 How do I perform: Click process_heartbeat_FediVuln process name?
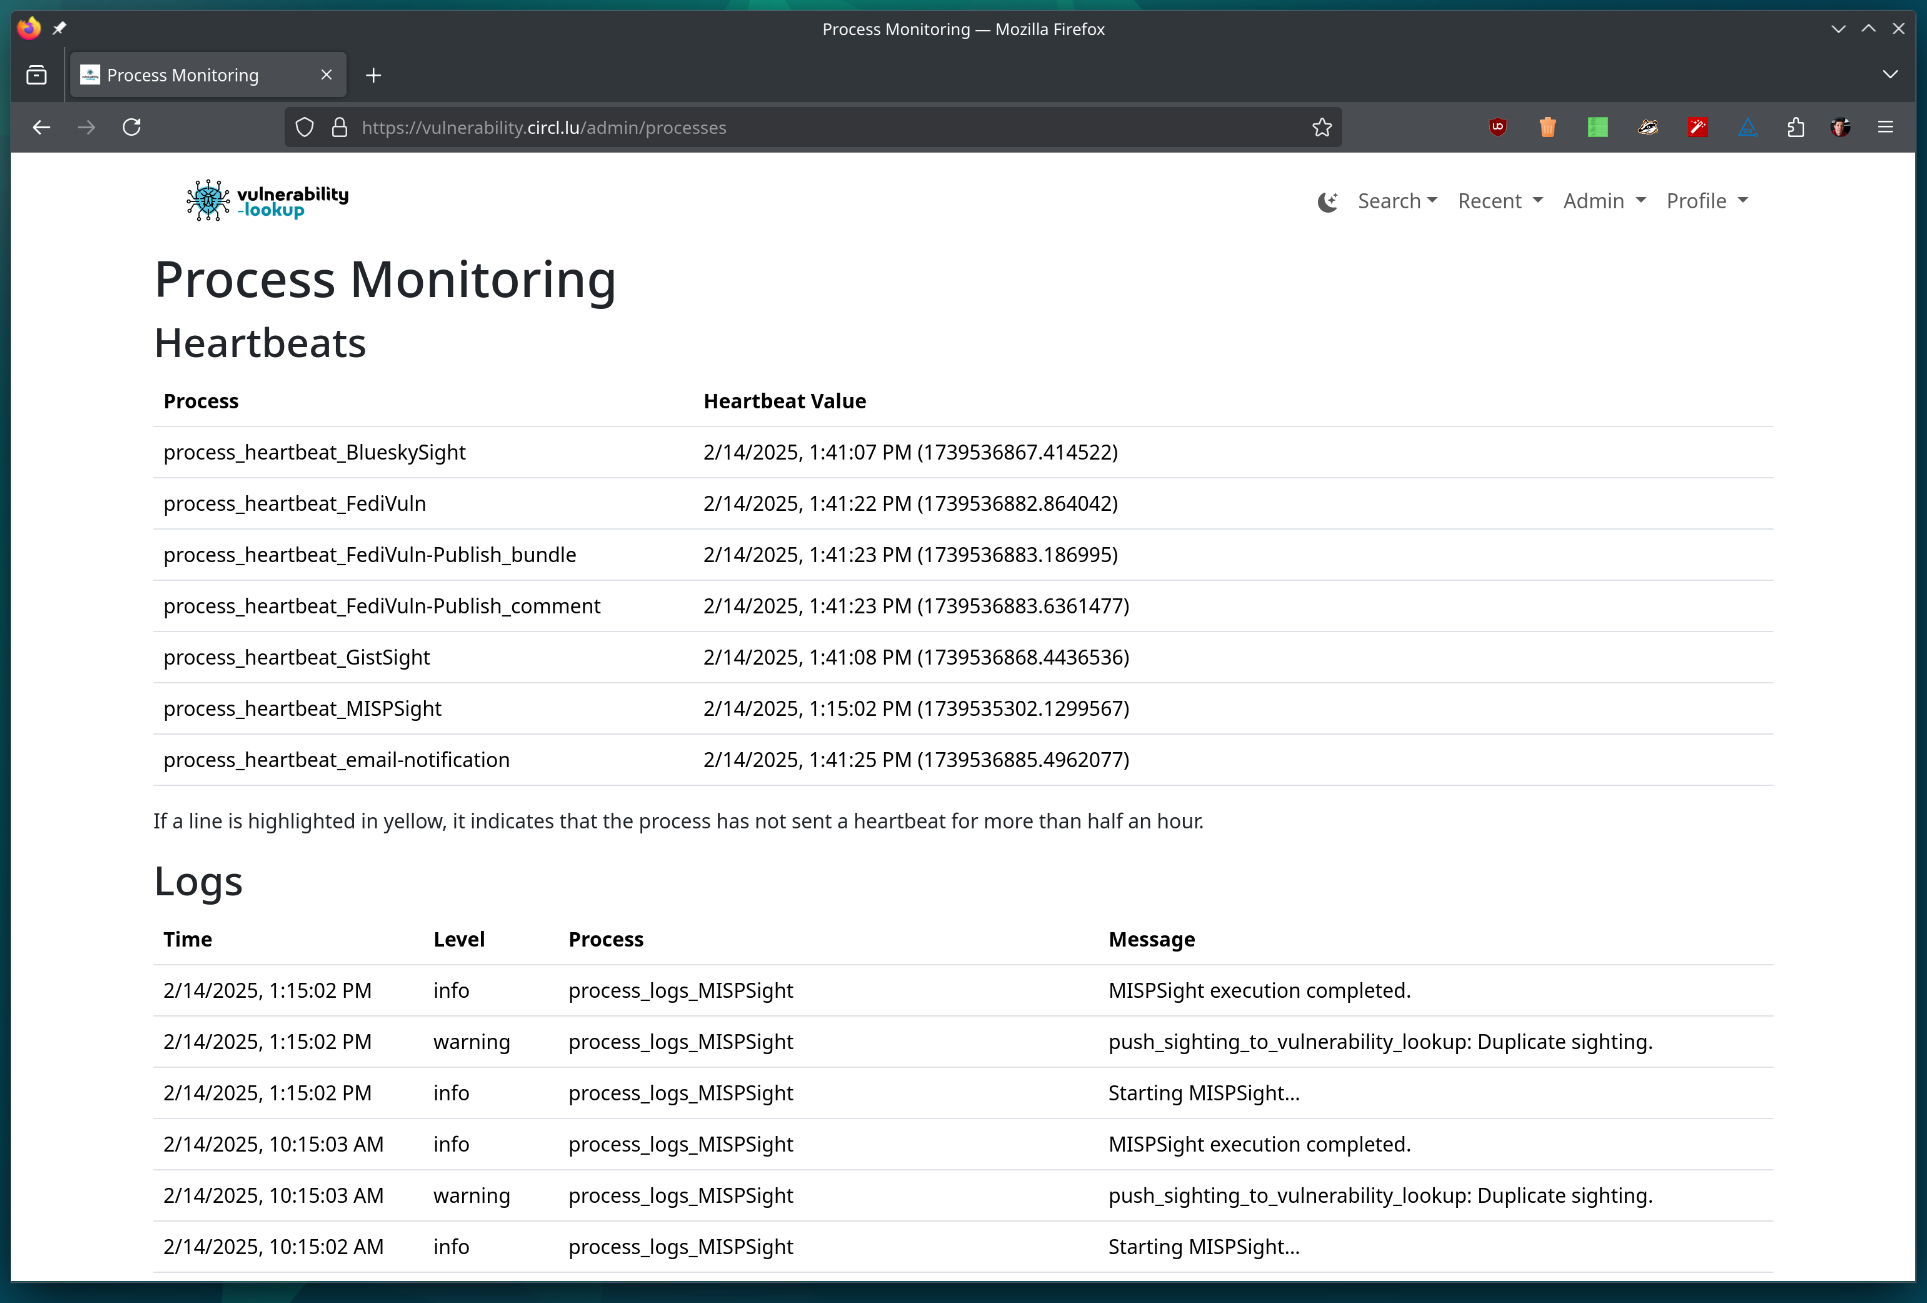294,504
